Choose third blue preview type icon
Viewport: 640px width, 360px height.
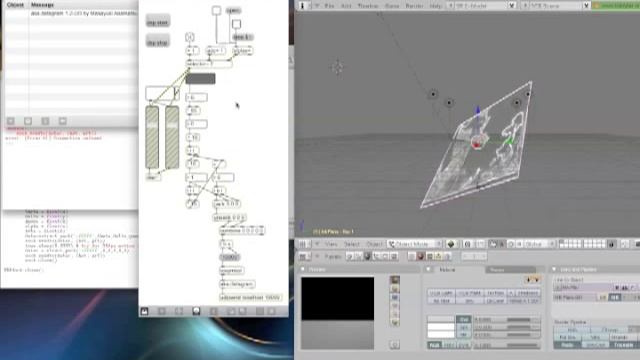(x=395, y=298)
